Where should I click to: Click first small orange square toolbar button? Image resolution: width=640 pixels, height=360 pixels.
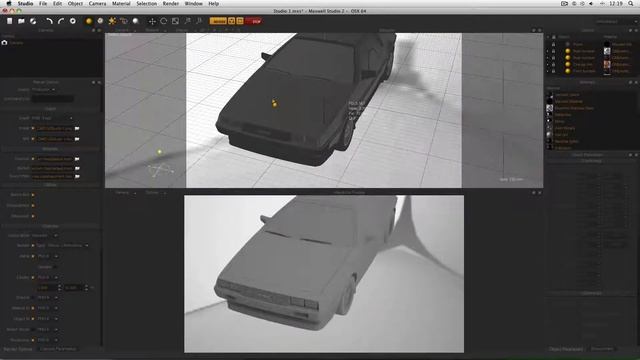point(231,21)
